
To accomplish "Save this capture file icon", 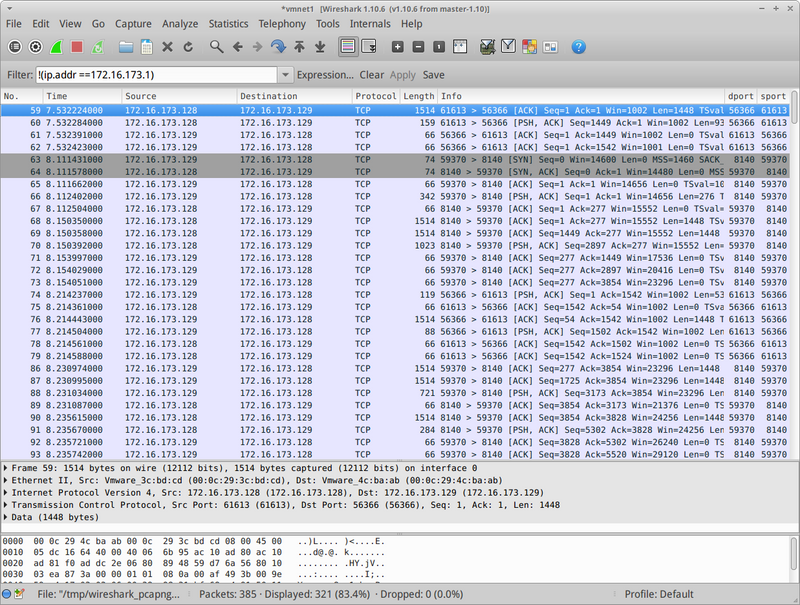I will pyautogui.click(x=147, y=47).
